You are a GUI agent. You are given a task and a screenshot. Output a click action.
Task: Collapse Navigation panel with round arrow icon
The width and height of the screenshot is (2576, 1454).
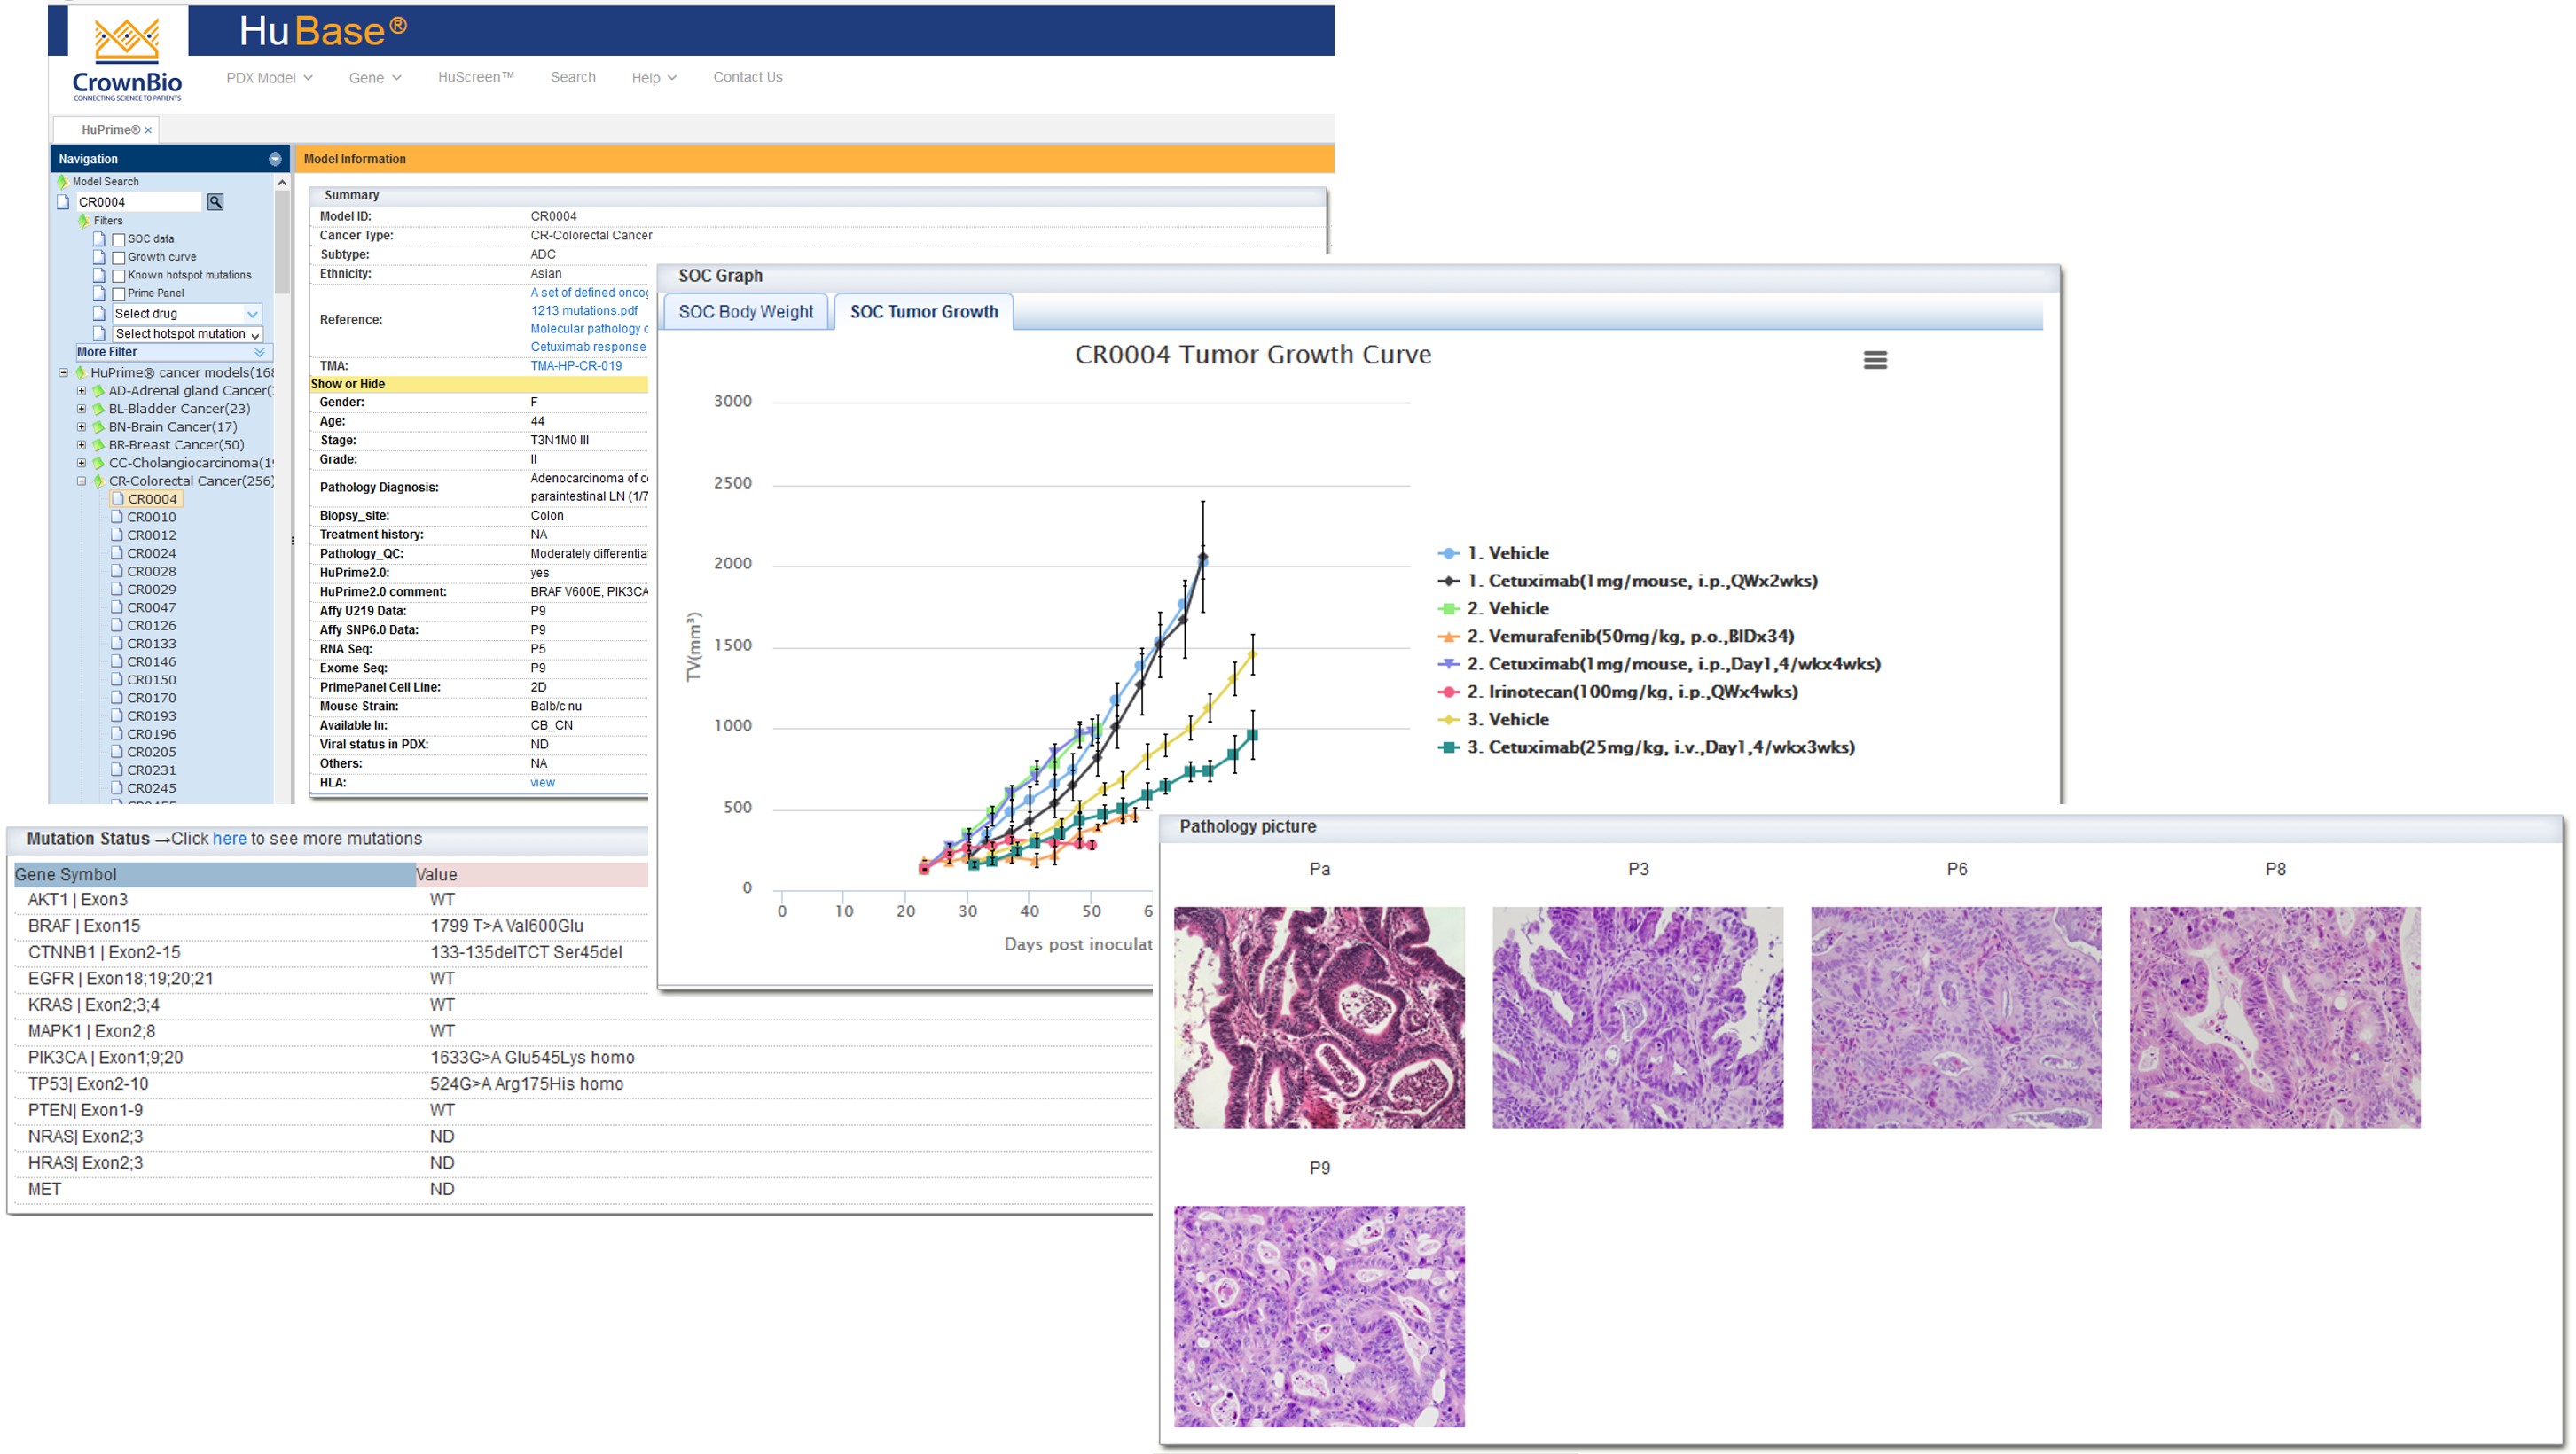pyautogui.click(x=275, y=159)
